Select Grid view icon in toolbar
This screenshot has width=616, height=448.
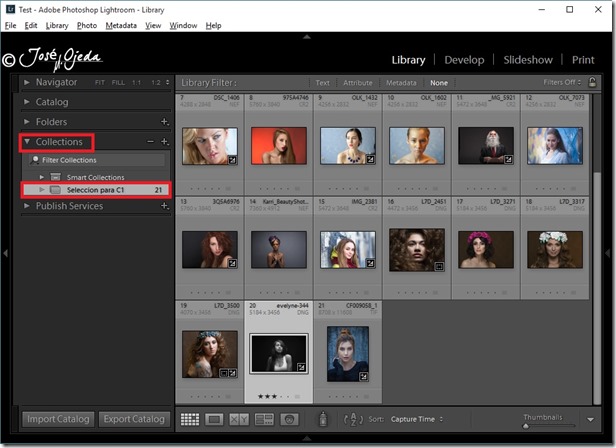[x=190, y=419]
